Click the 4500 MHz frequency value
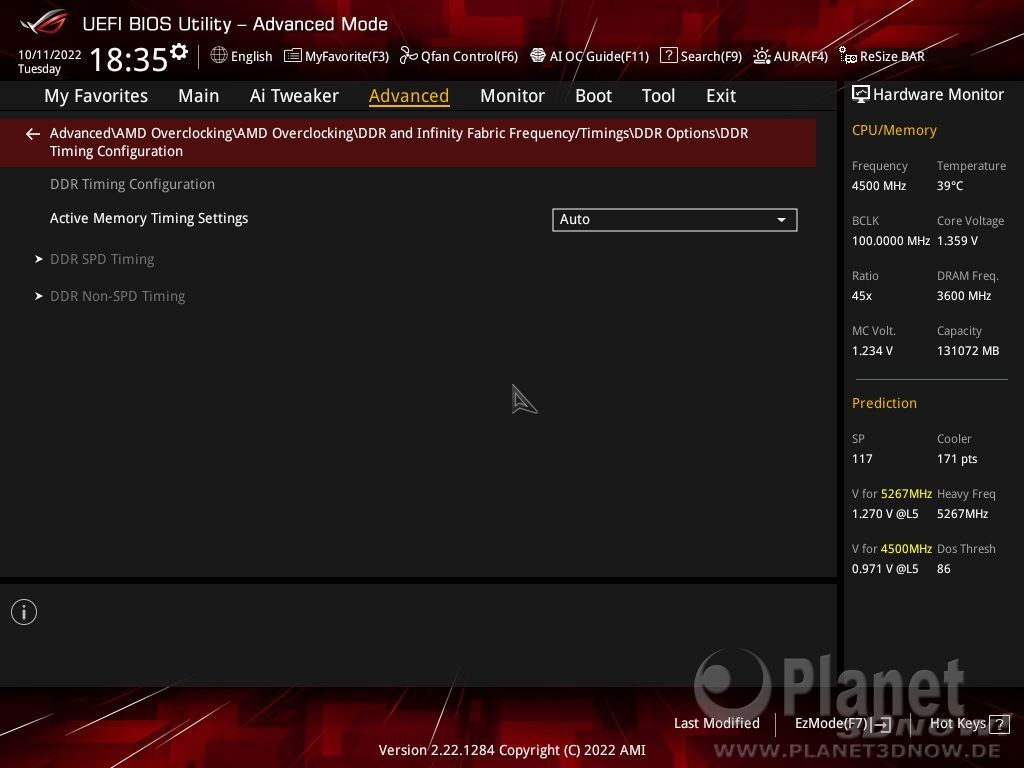The image size is (1024, 768). click(x=878, y=186)
